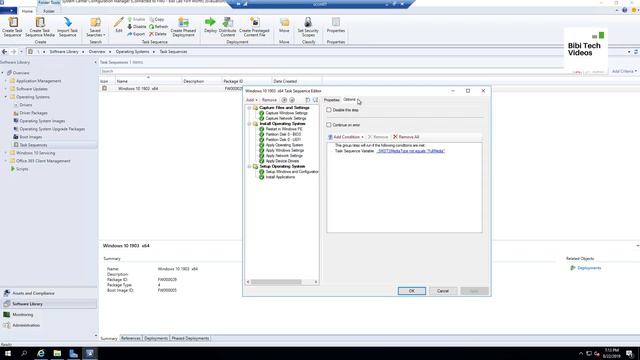Click the move step down icon
Viewport: 640px width, 360px height.
tap(292, 100)
